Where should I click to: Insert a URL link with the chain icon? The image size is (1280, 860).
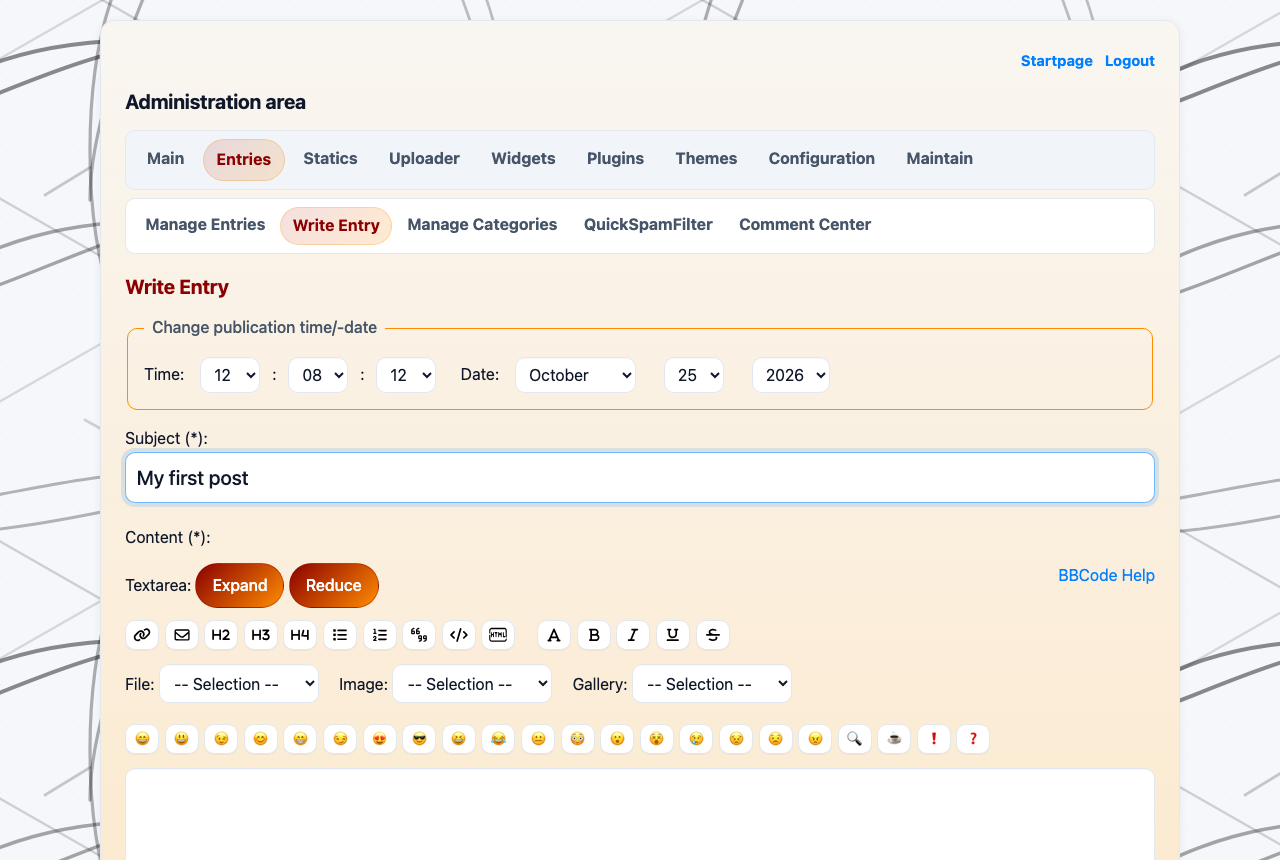coord(142,635)
